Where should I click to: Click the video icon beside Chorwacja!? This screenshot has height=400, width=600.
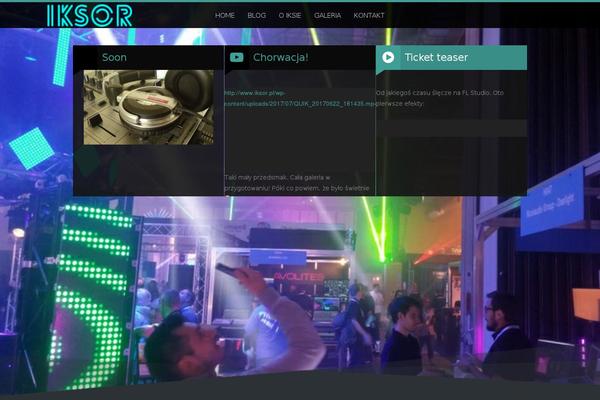point(236,57)
